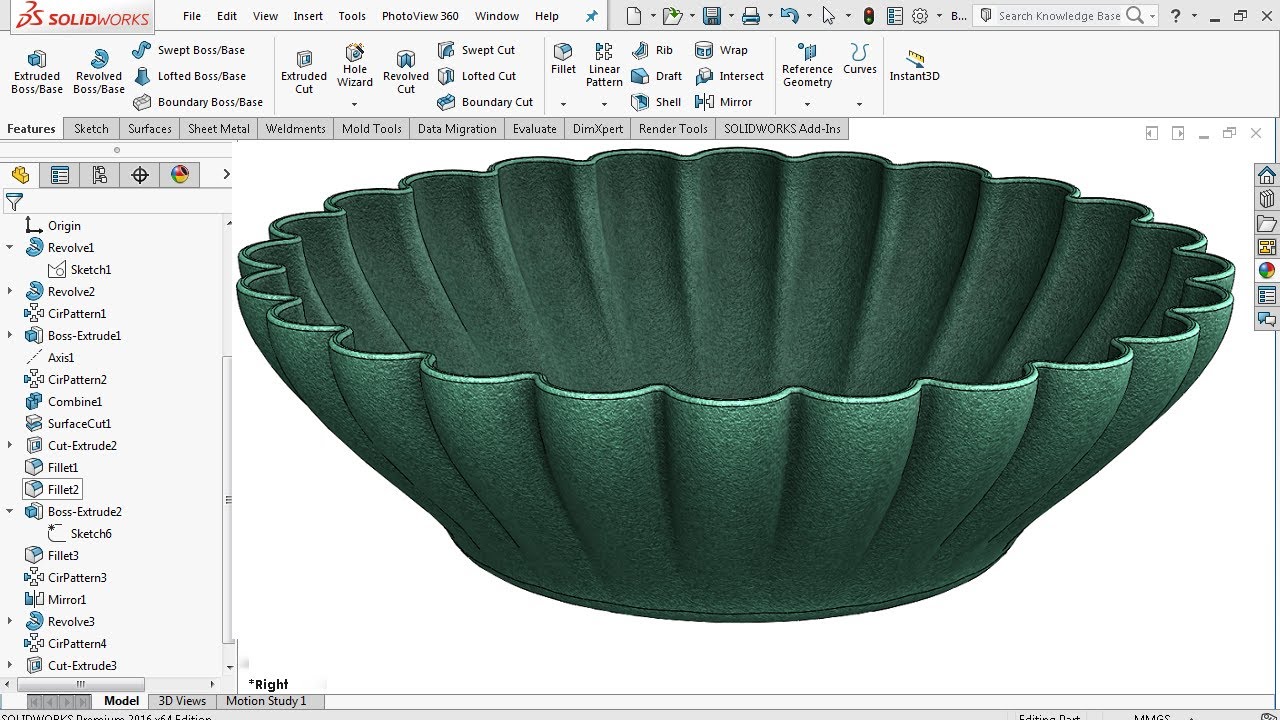1280x720 pixels.
Task: Select the SurfaceCut1 feature
Action: [x=68, y=424]
